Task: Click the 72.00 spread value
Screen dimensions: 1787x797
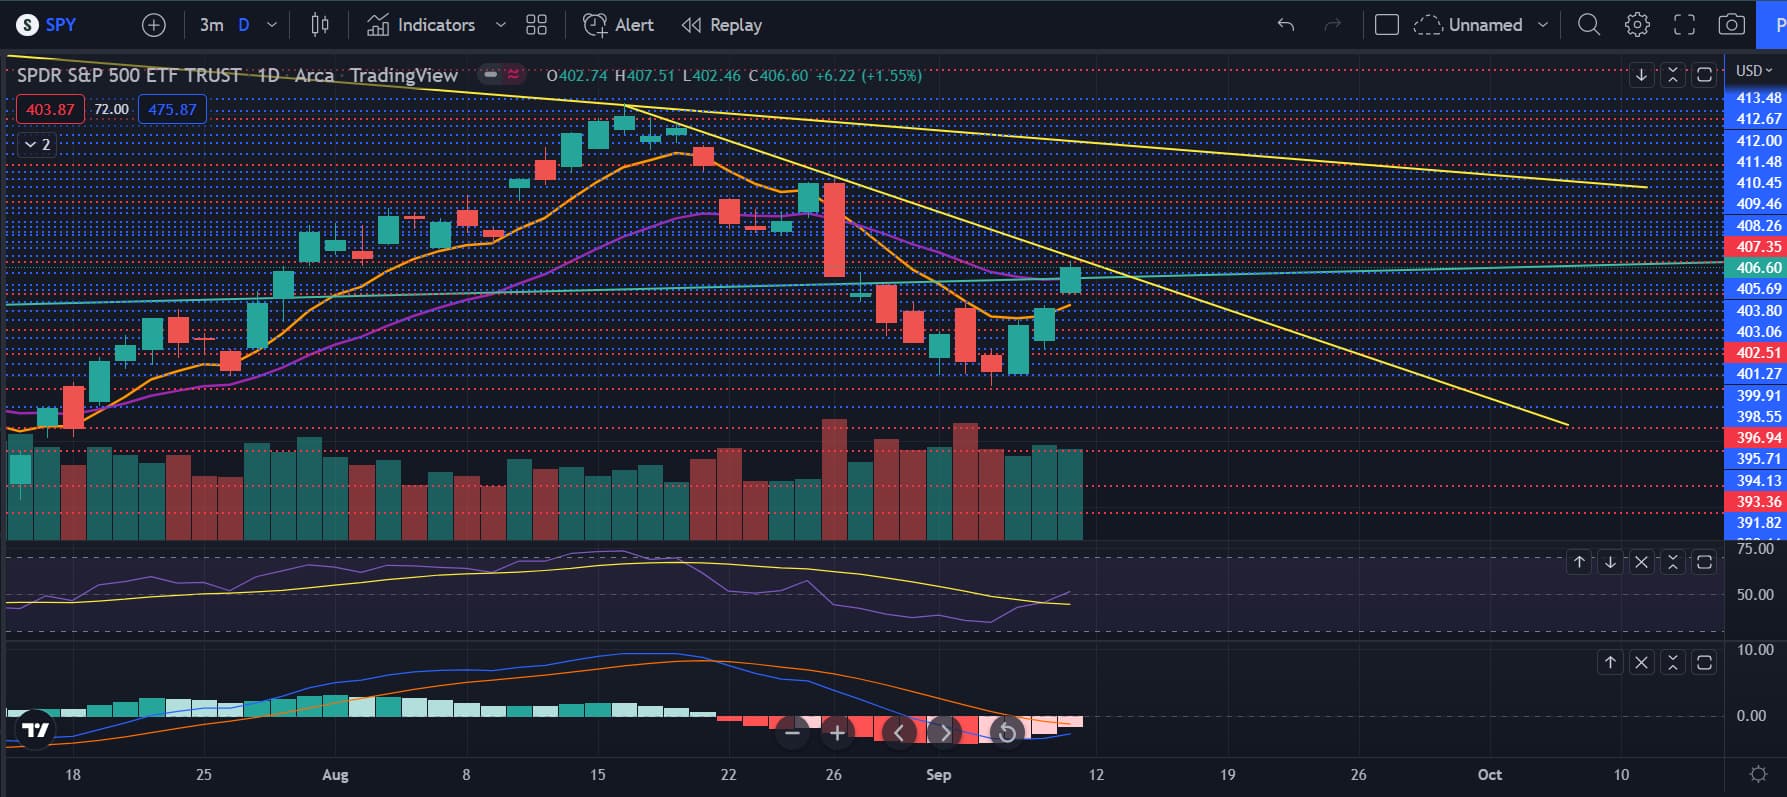Action: 111,109
